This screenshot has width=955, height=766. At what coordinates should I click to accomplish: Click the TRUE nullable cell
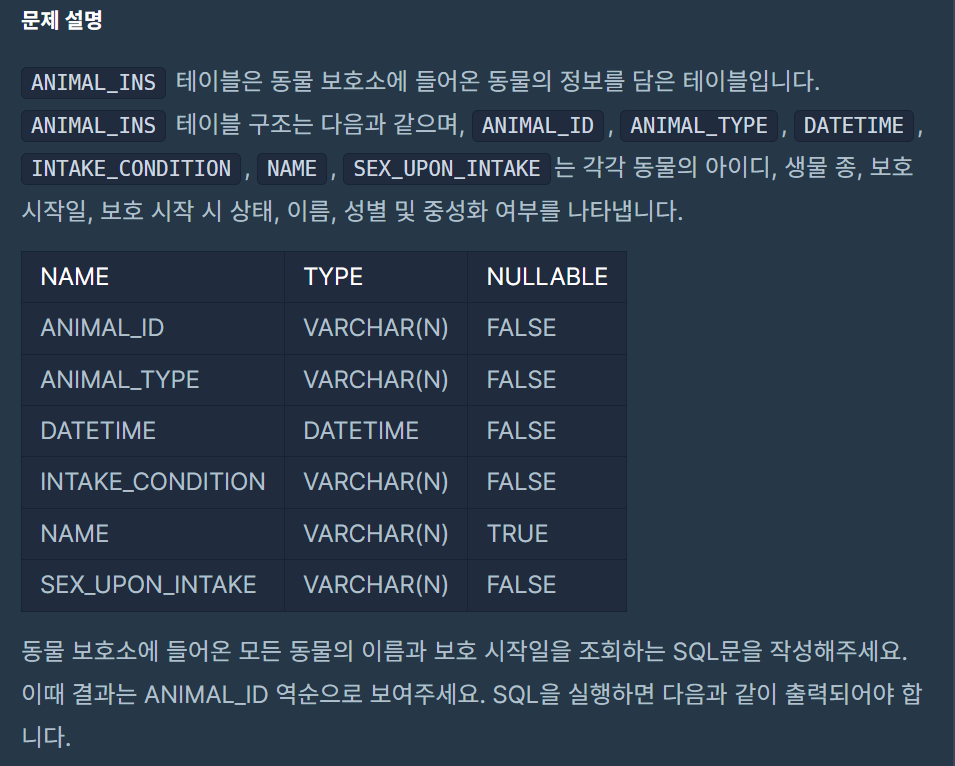546,534
